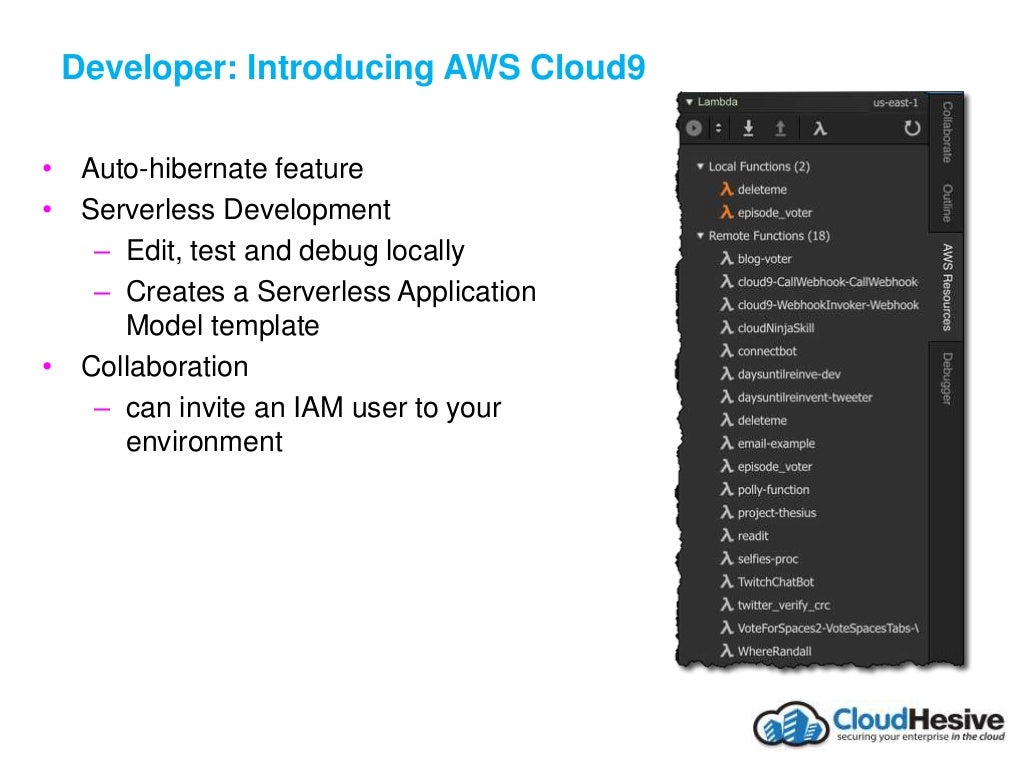Click lambda icon next to connectbot
Screen dimensions: 1024x768
click(x=726, y=351)
